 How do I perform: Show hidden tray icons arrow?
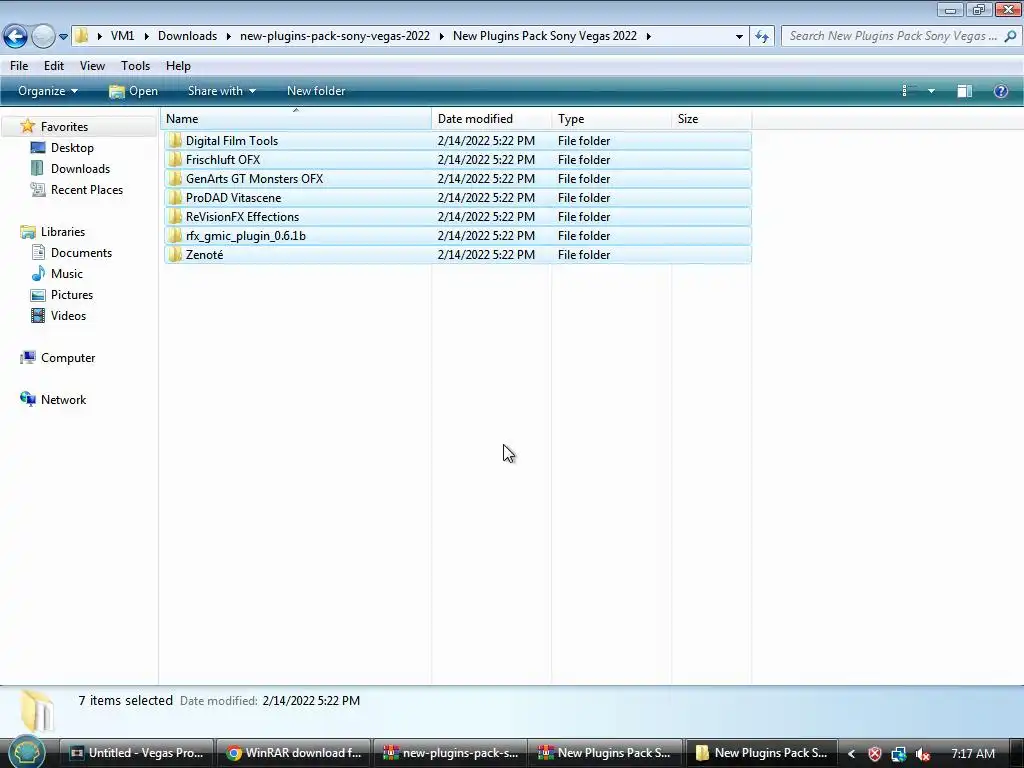[851, 754]
